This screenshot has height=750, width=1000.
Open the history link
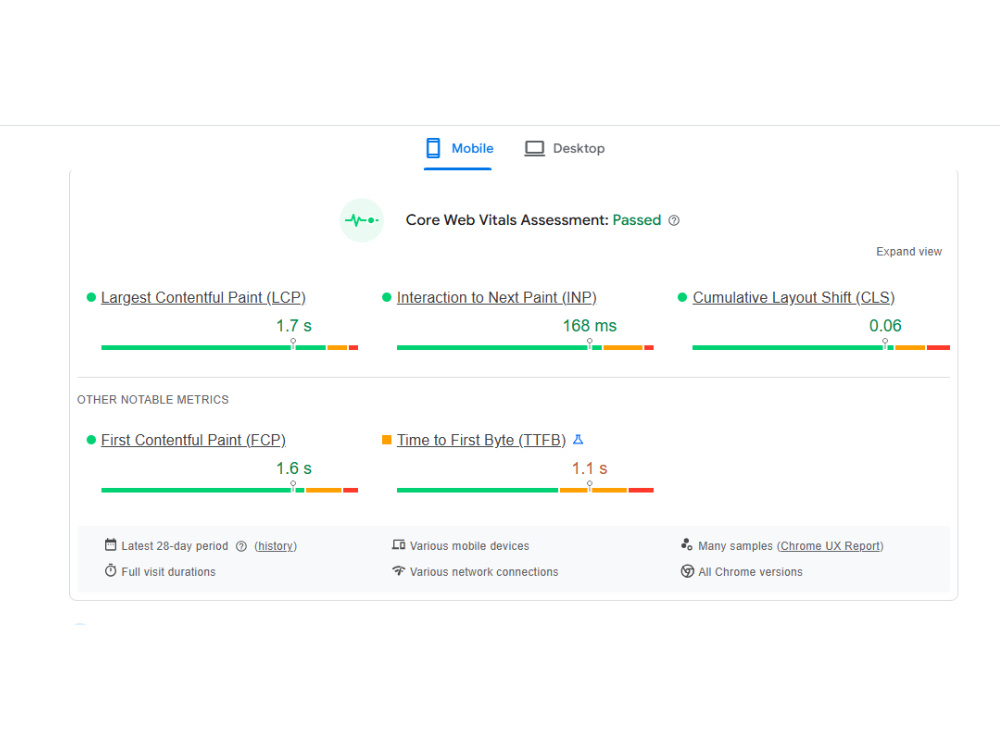pos(276,546)
